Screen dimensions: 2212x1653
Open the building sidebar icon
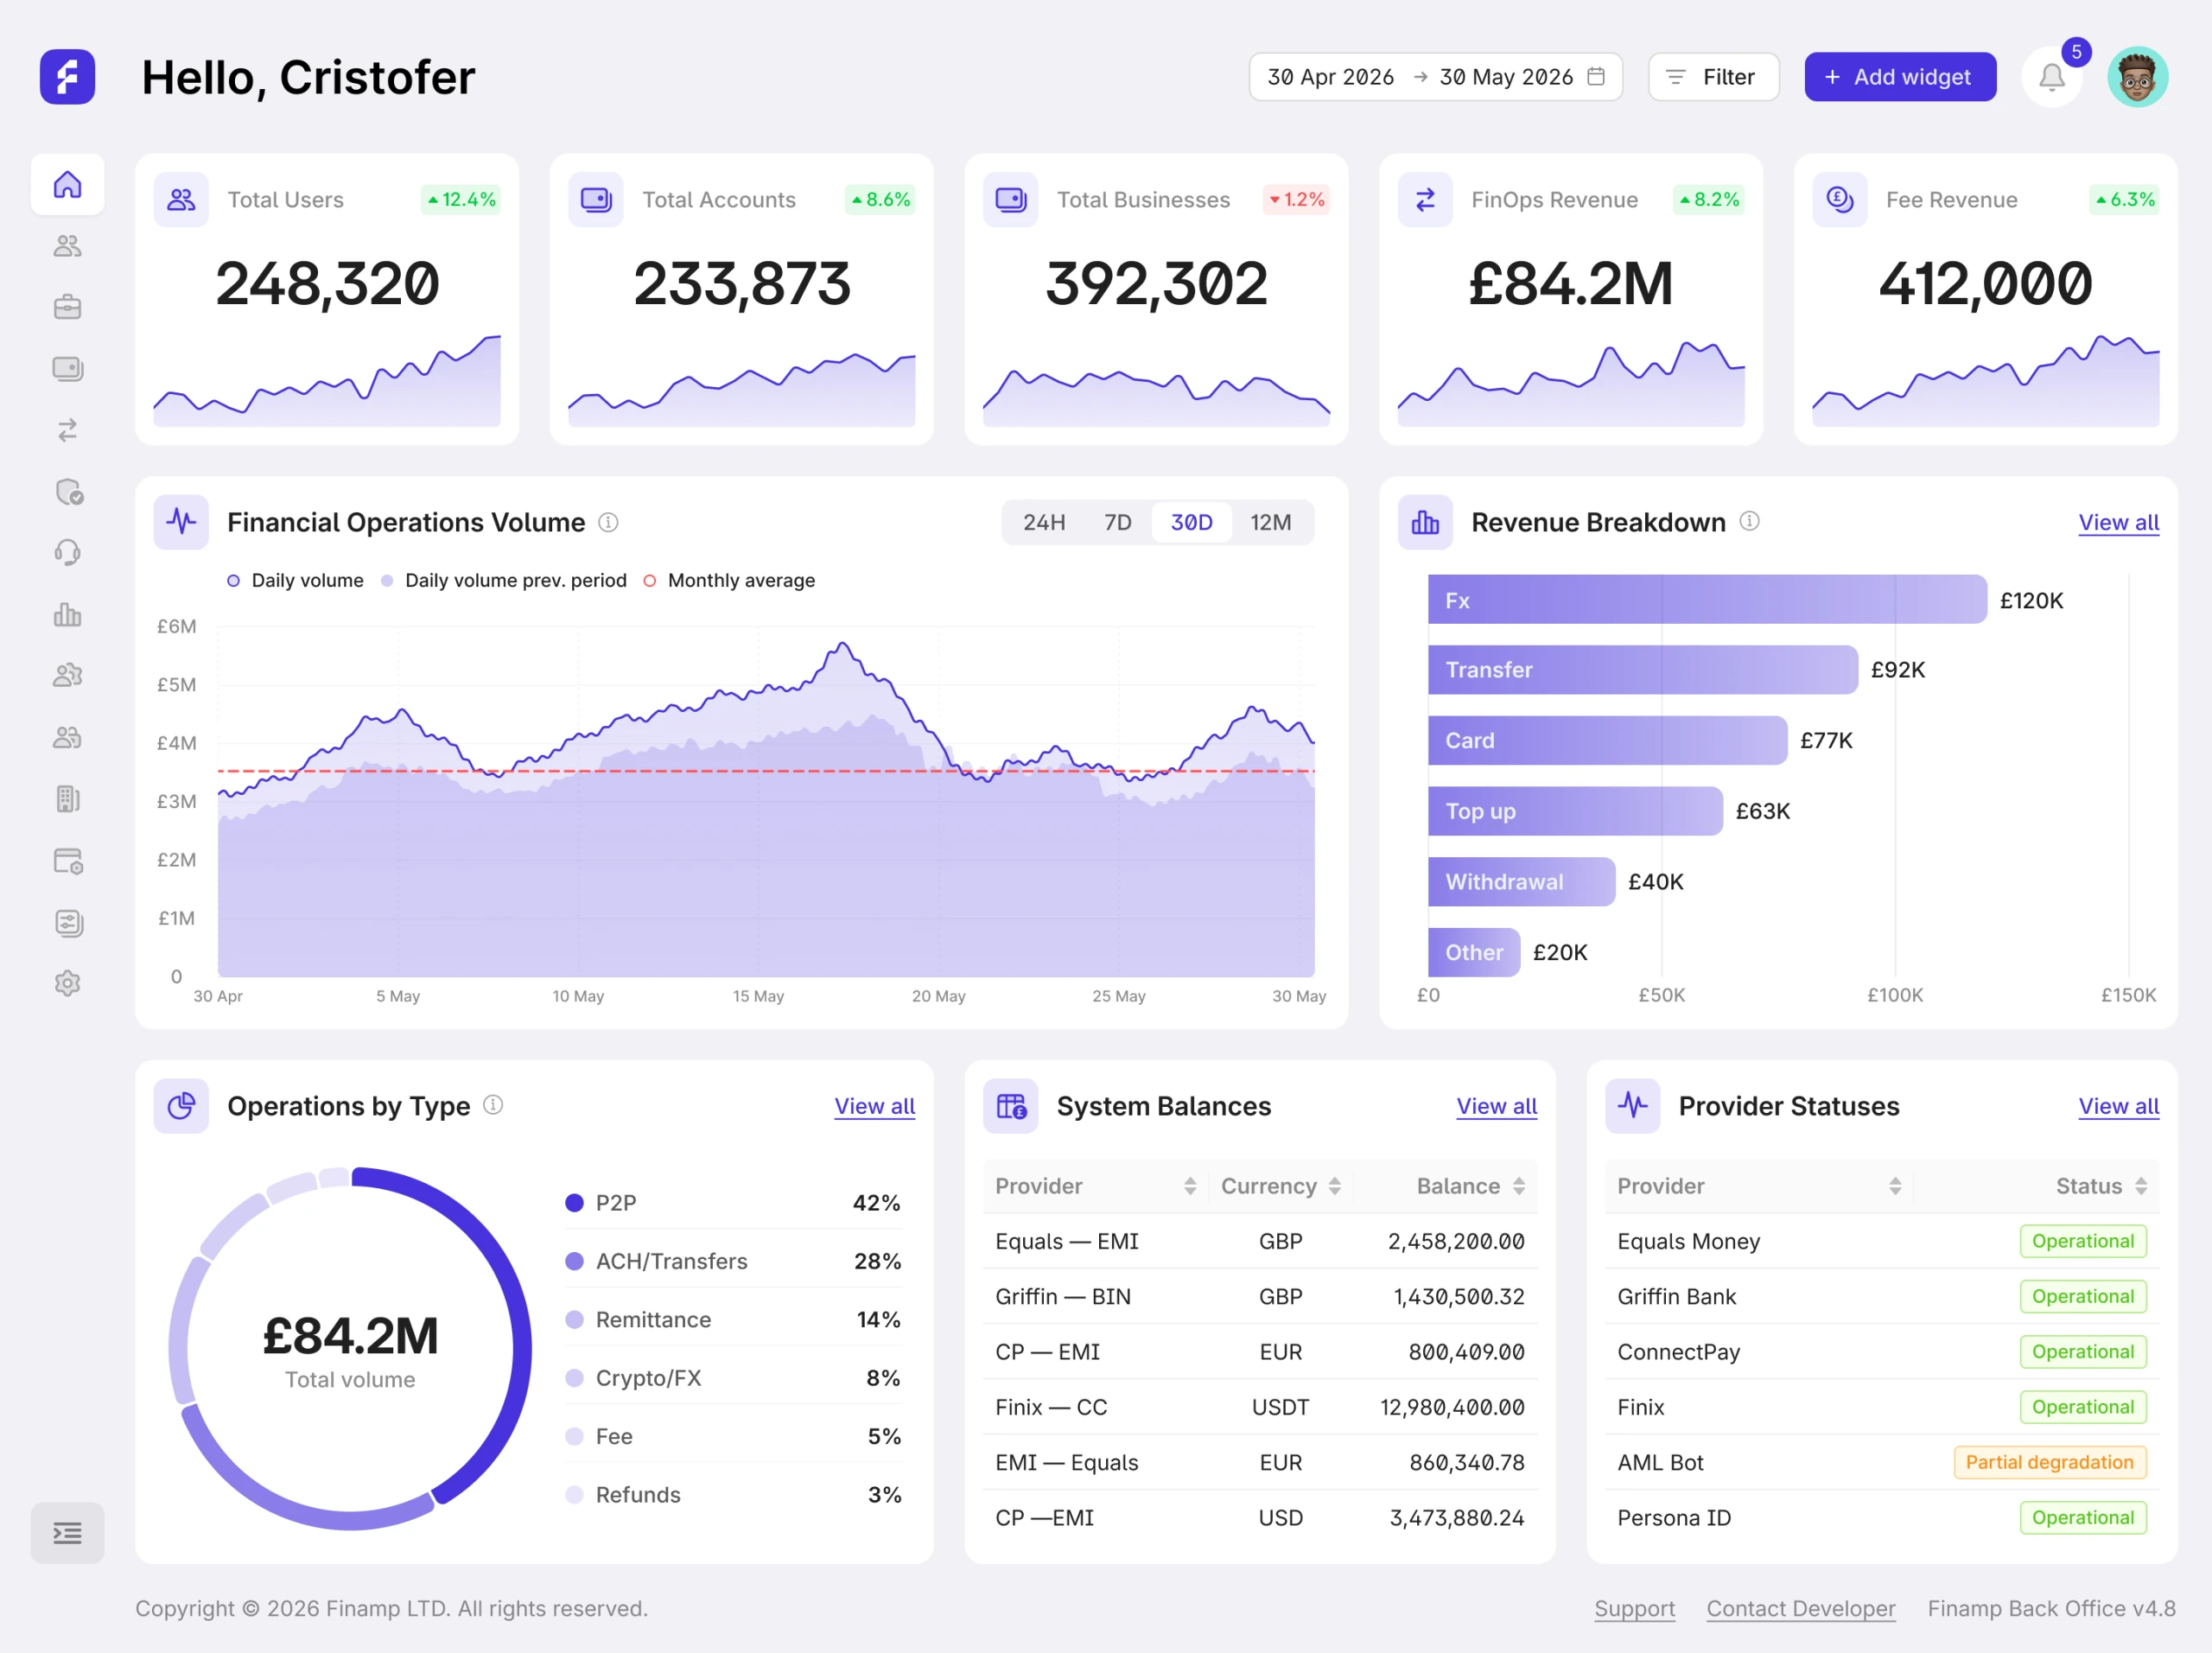pos(67,799)
